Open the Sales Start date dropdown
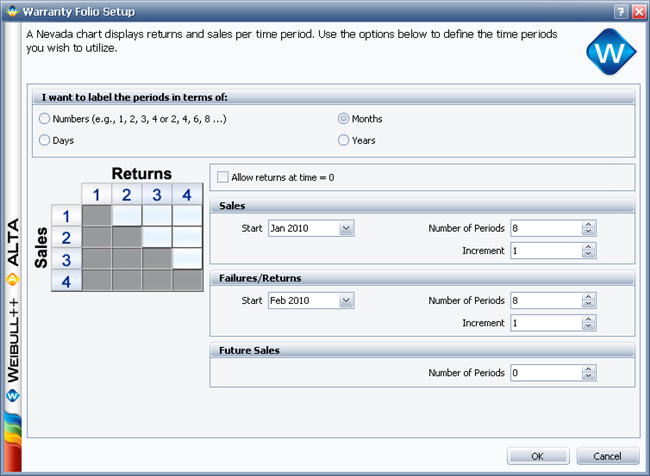 click(347, 228)
